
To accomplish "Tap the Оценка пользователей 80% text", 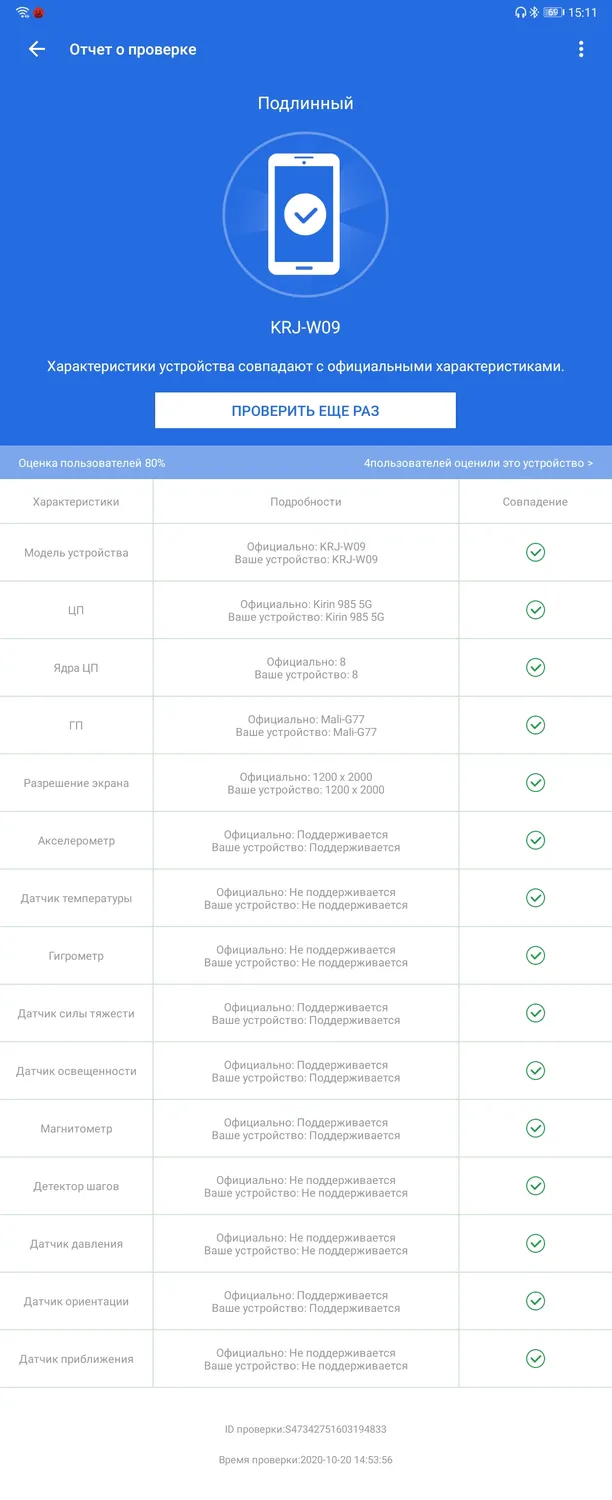I will pos(92,463).
